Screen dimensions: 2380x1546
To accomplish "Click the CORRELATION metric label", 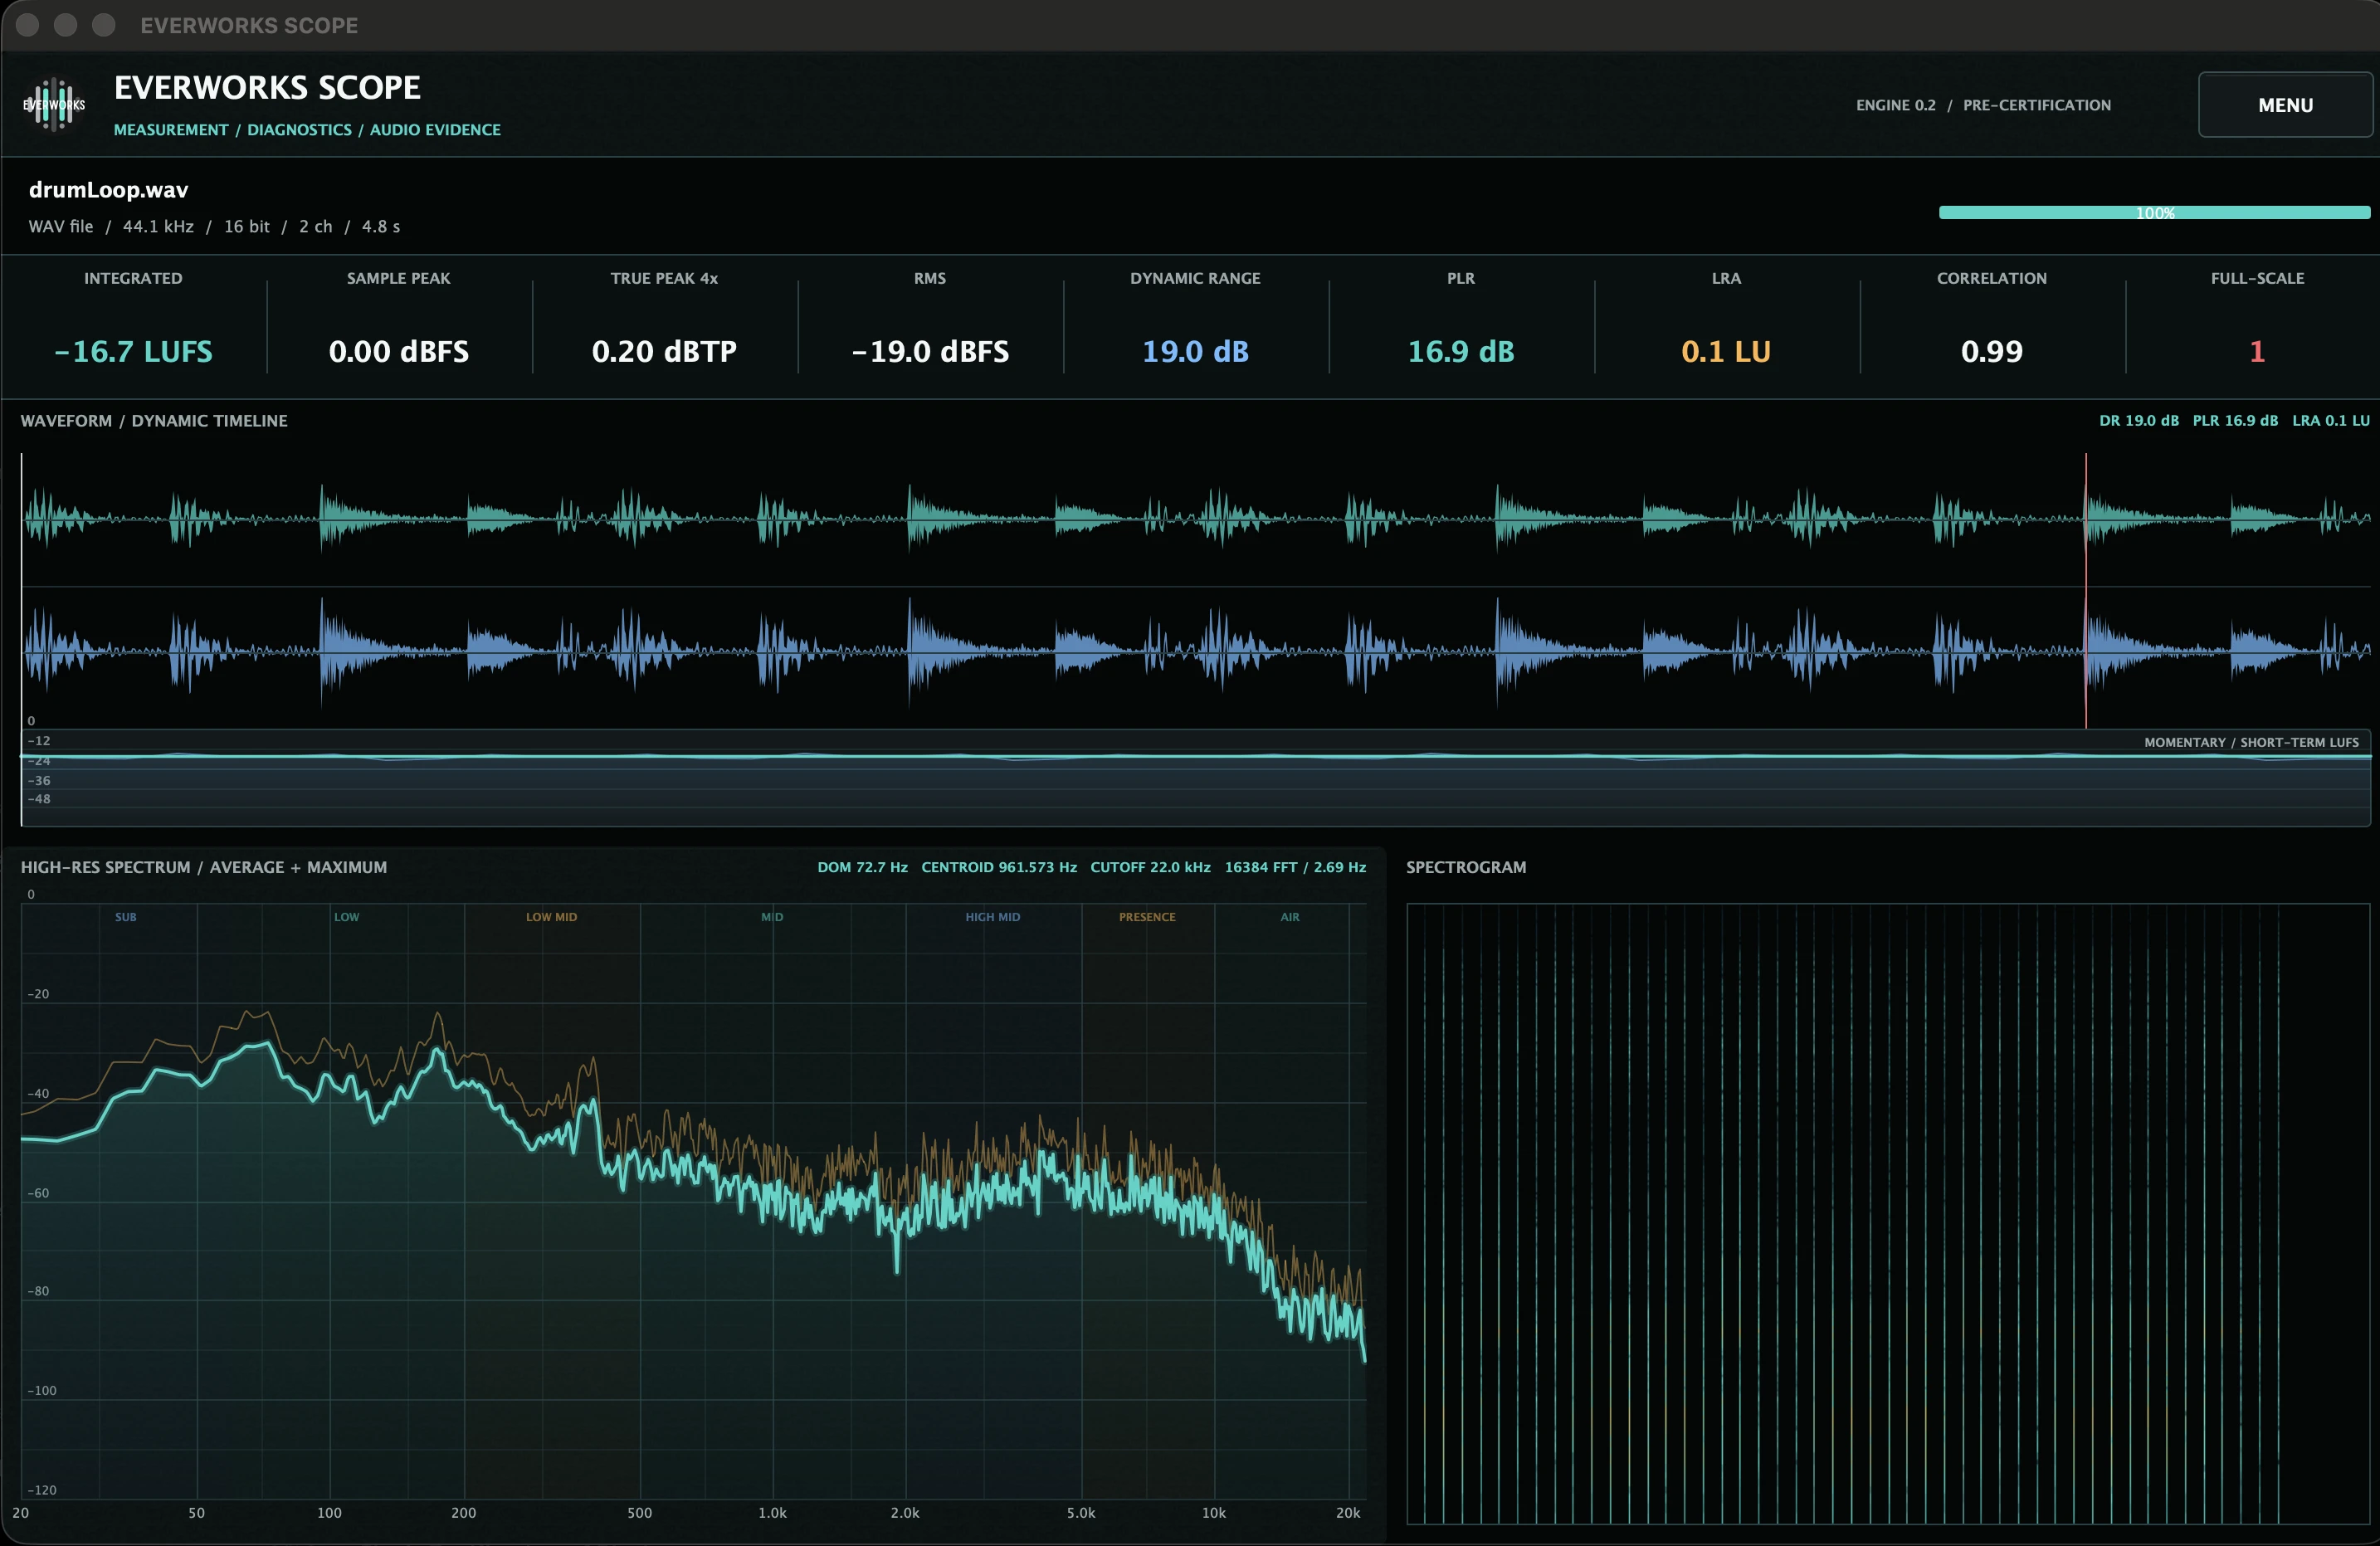I will tap(1991, 279).
